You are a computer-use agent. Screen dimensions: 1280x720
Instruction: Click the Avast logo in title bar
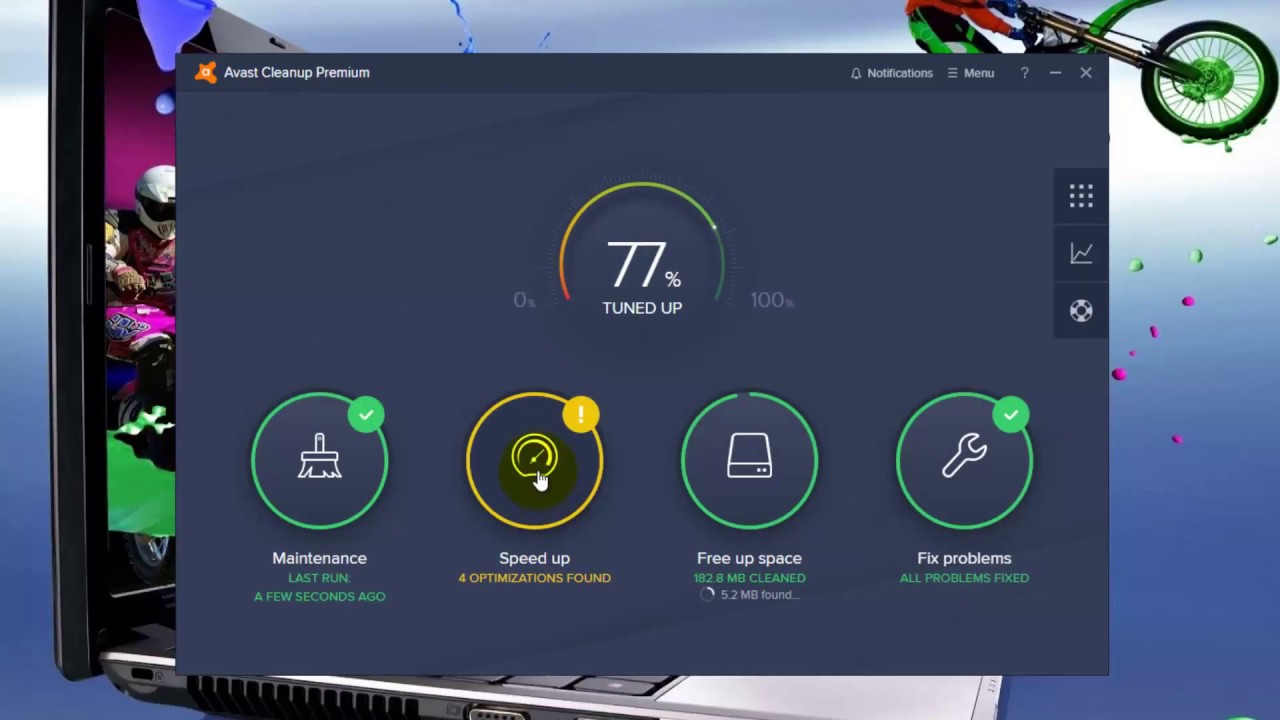coord(206,72)
